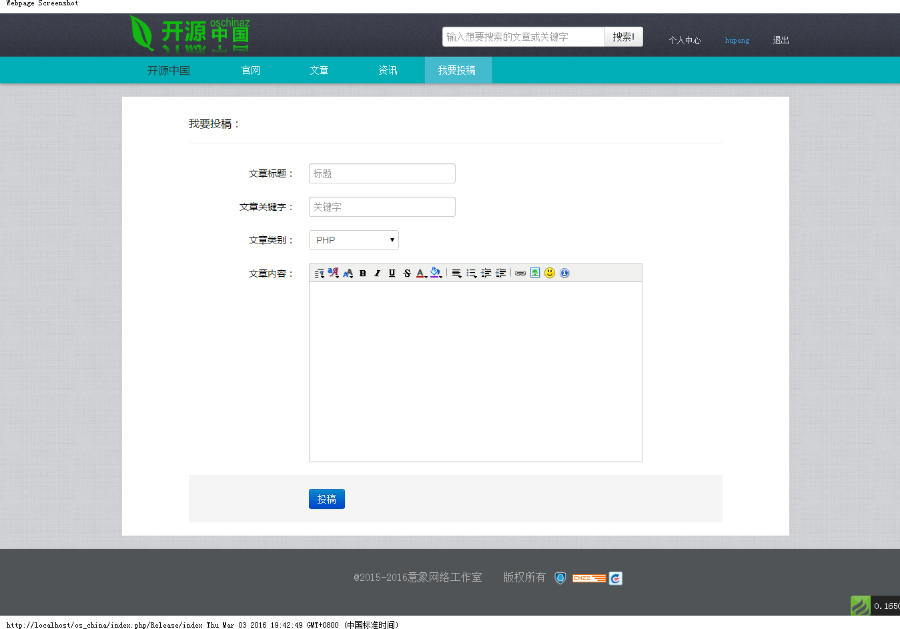Switch to the 我要投稿 tab
The image size is (900, 629).
tap(457, 70)
